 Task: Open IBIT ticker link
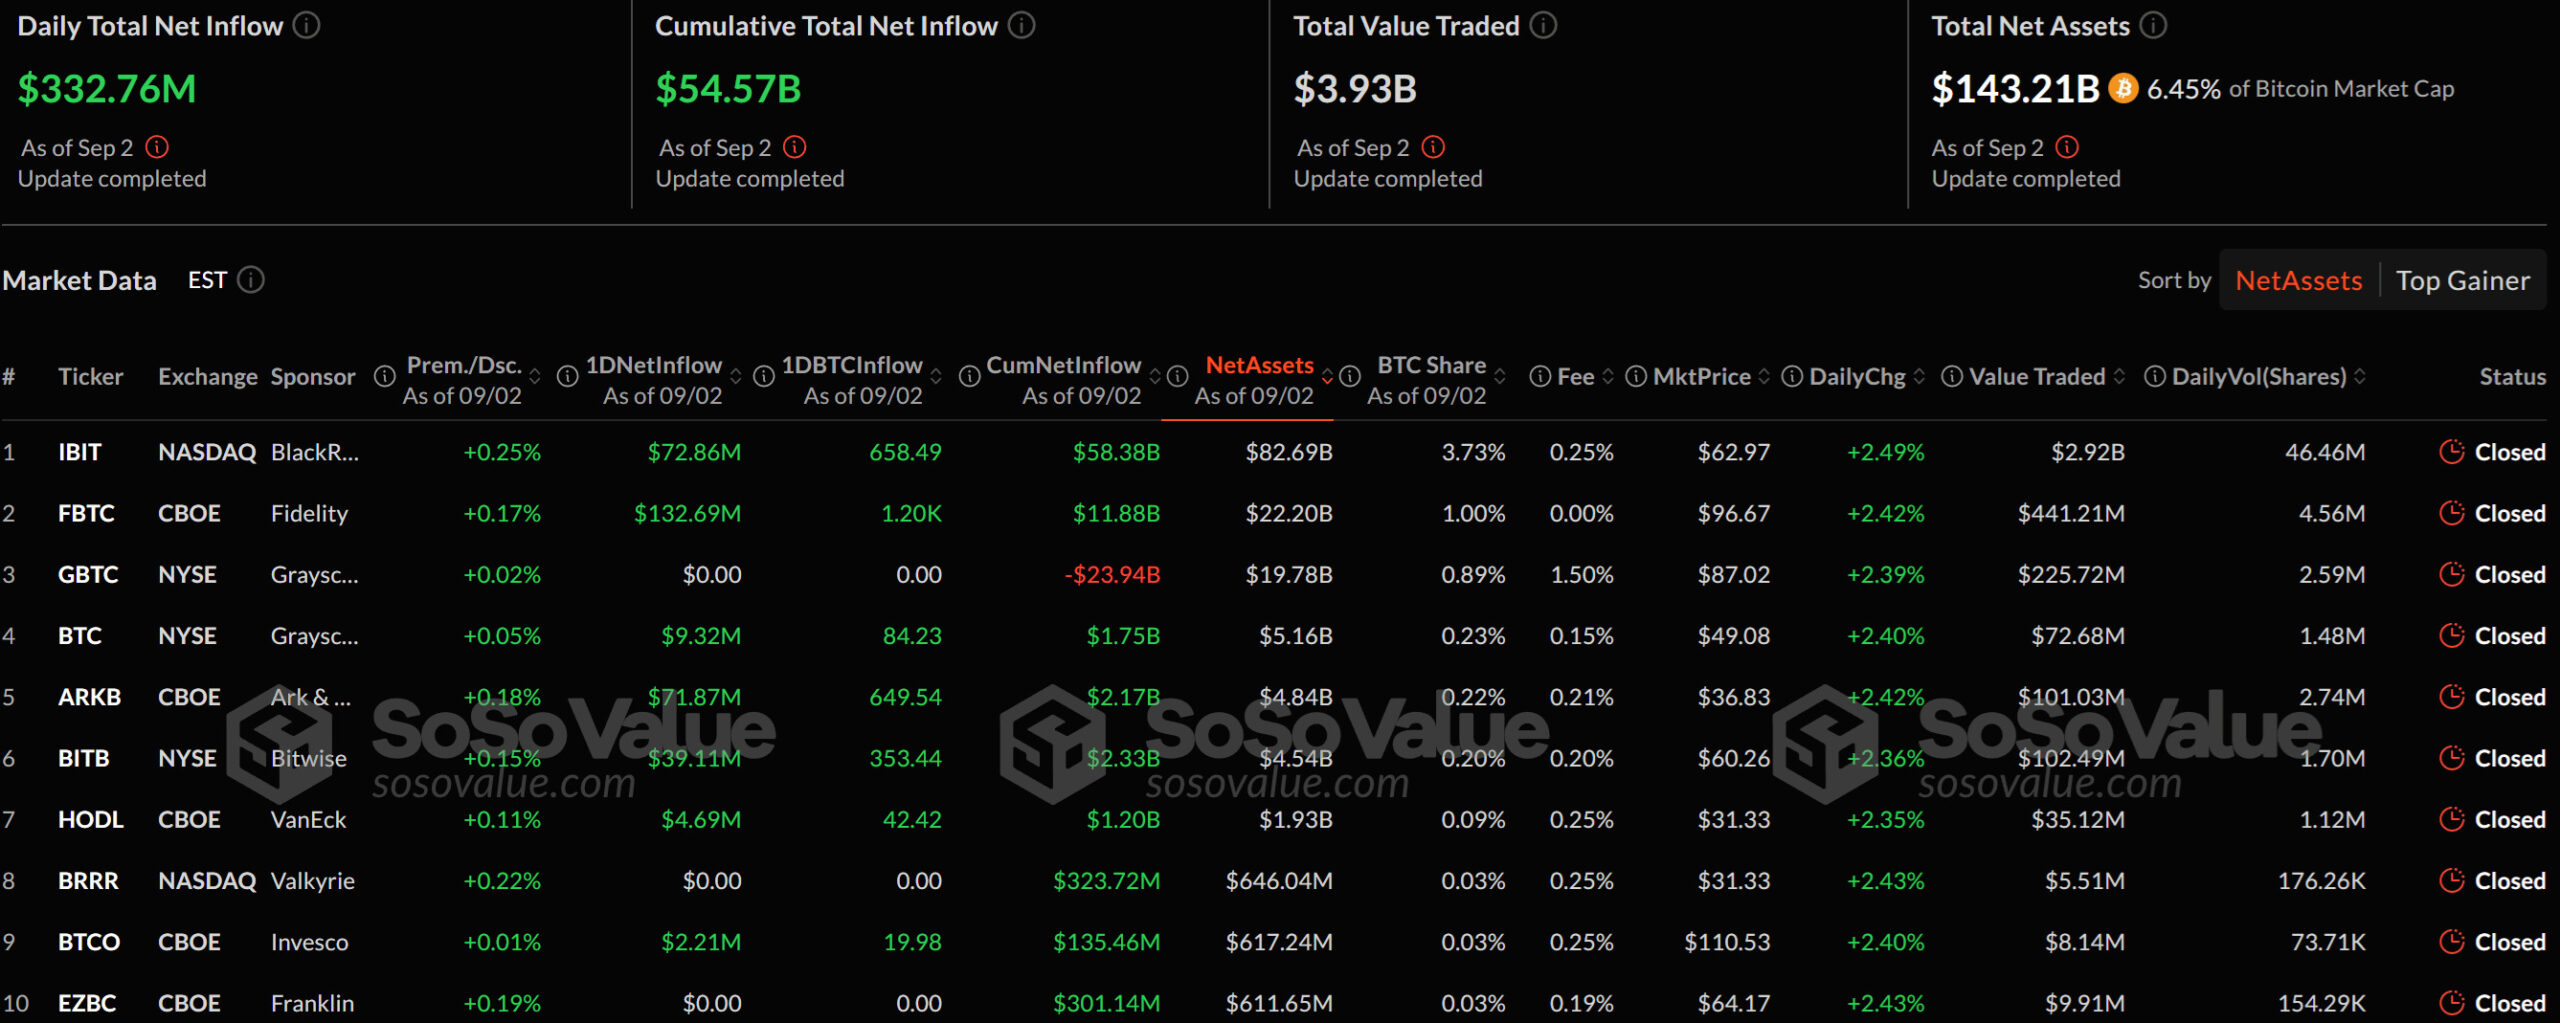pyautogui.click(x=80, y=452)
